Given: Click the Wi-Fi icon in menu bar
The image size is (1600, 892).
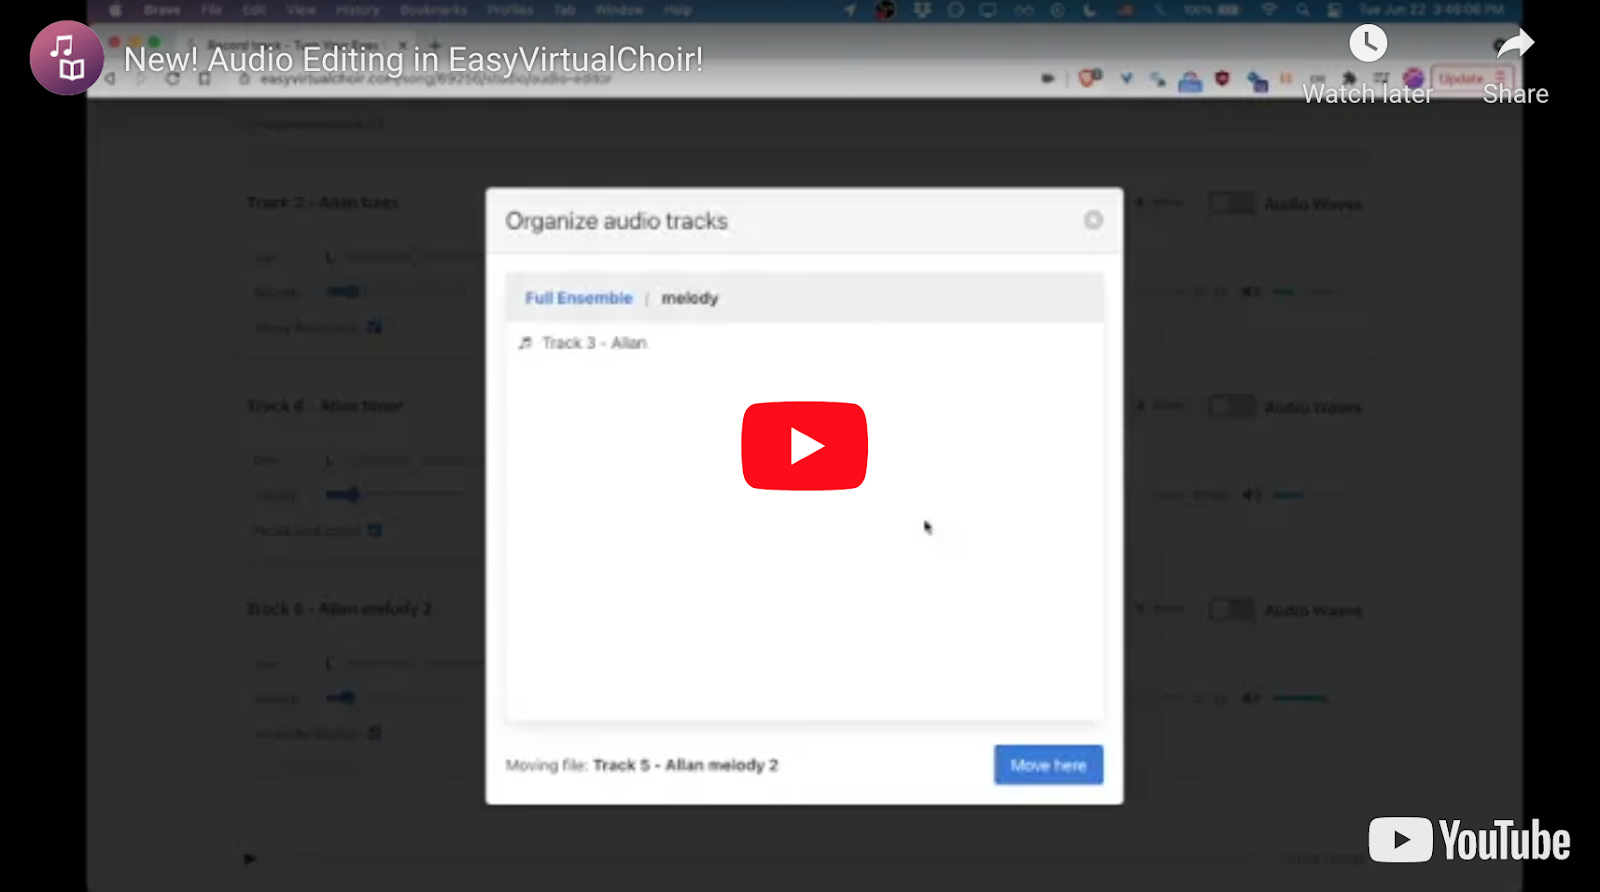Looking at the screenshot, I should (x=1269, y=10).
